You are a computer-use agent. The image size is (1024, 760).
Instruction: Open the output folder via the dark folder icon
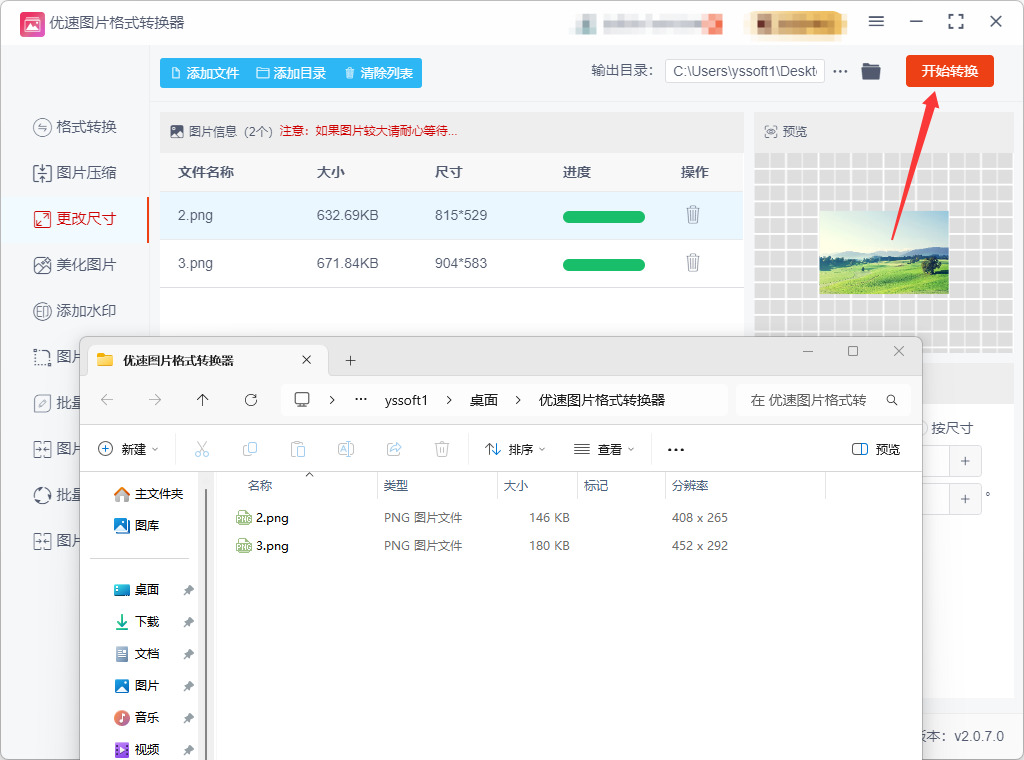click(x=871, y=71)
